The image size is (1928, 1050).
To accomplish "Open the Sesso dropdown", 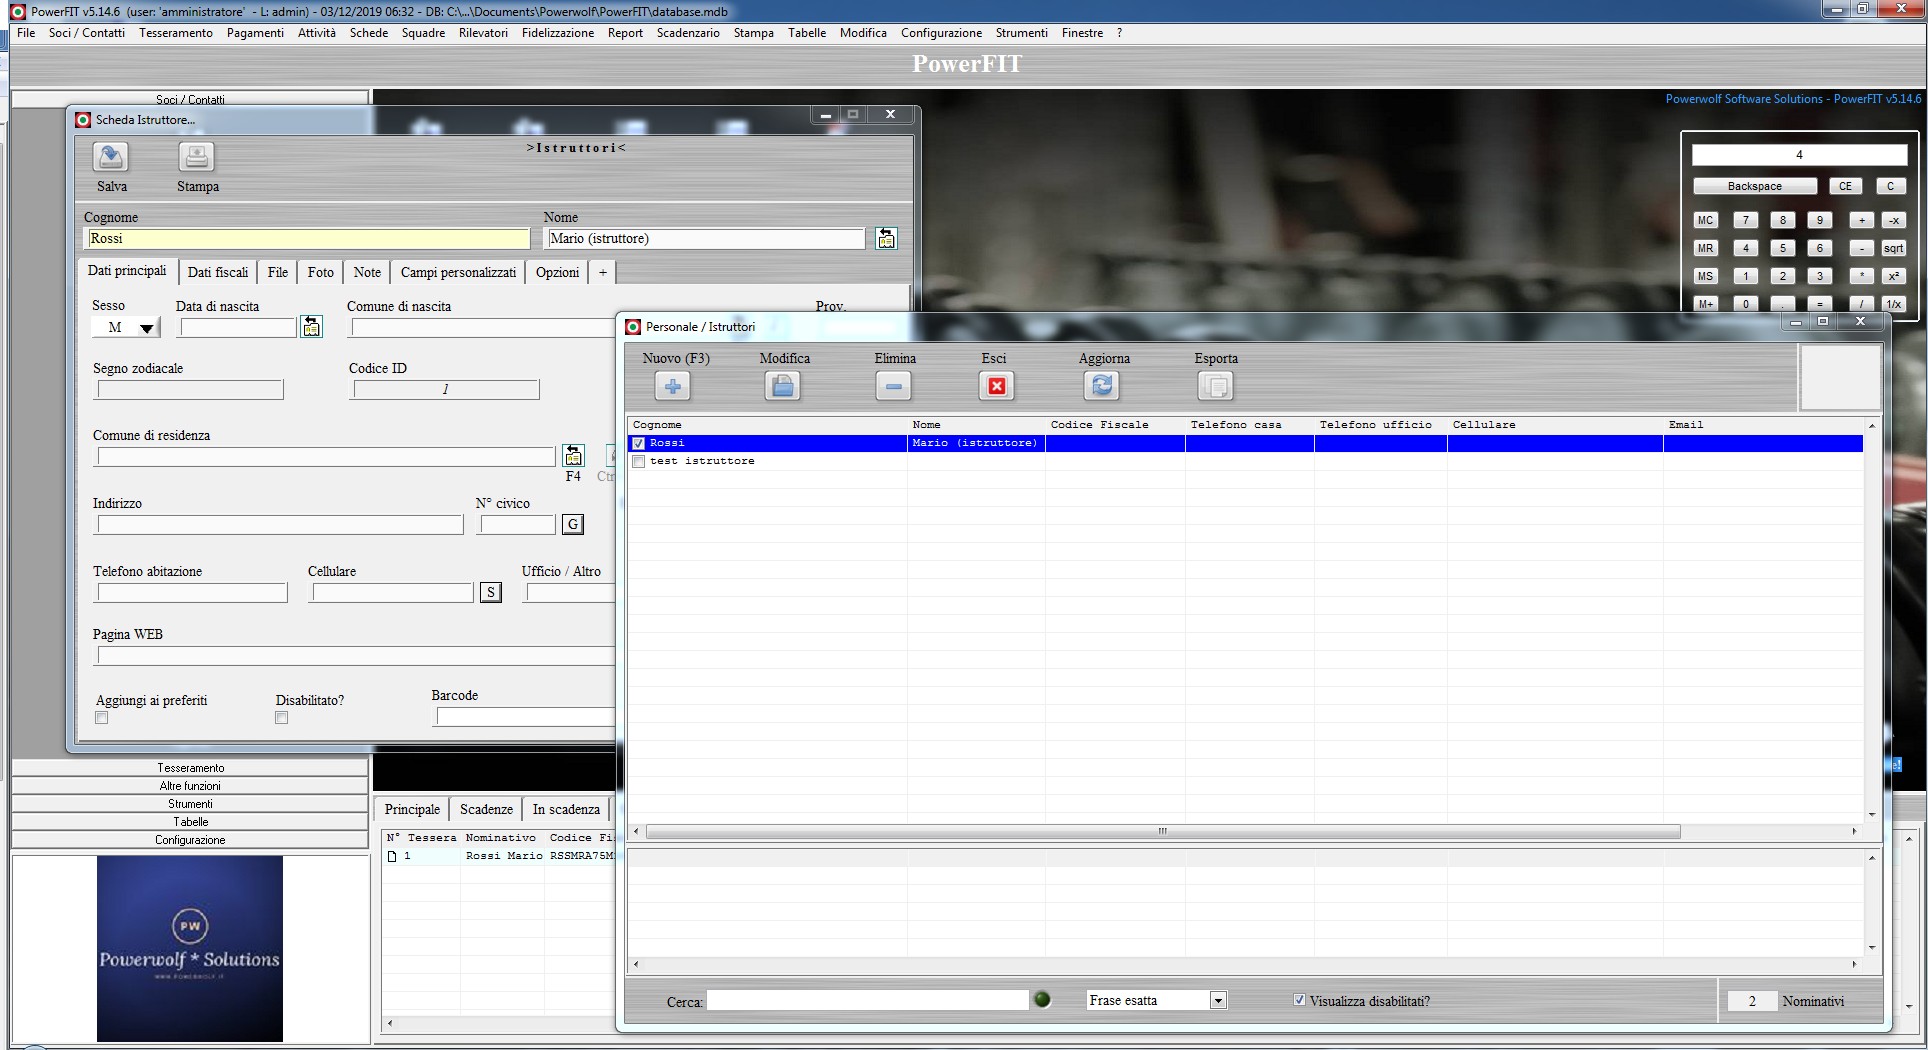I will [x=147, y=328].
